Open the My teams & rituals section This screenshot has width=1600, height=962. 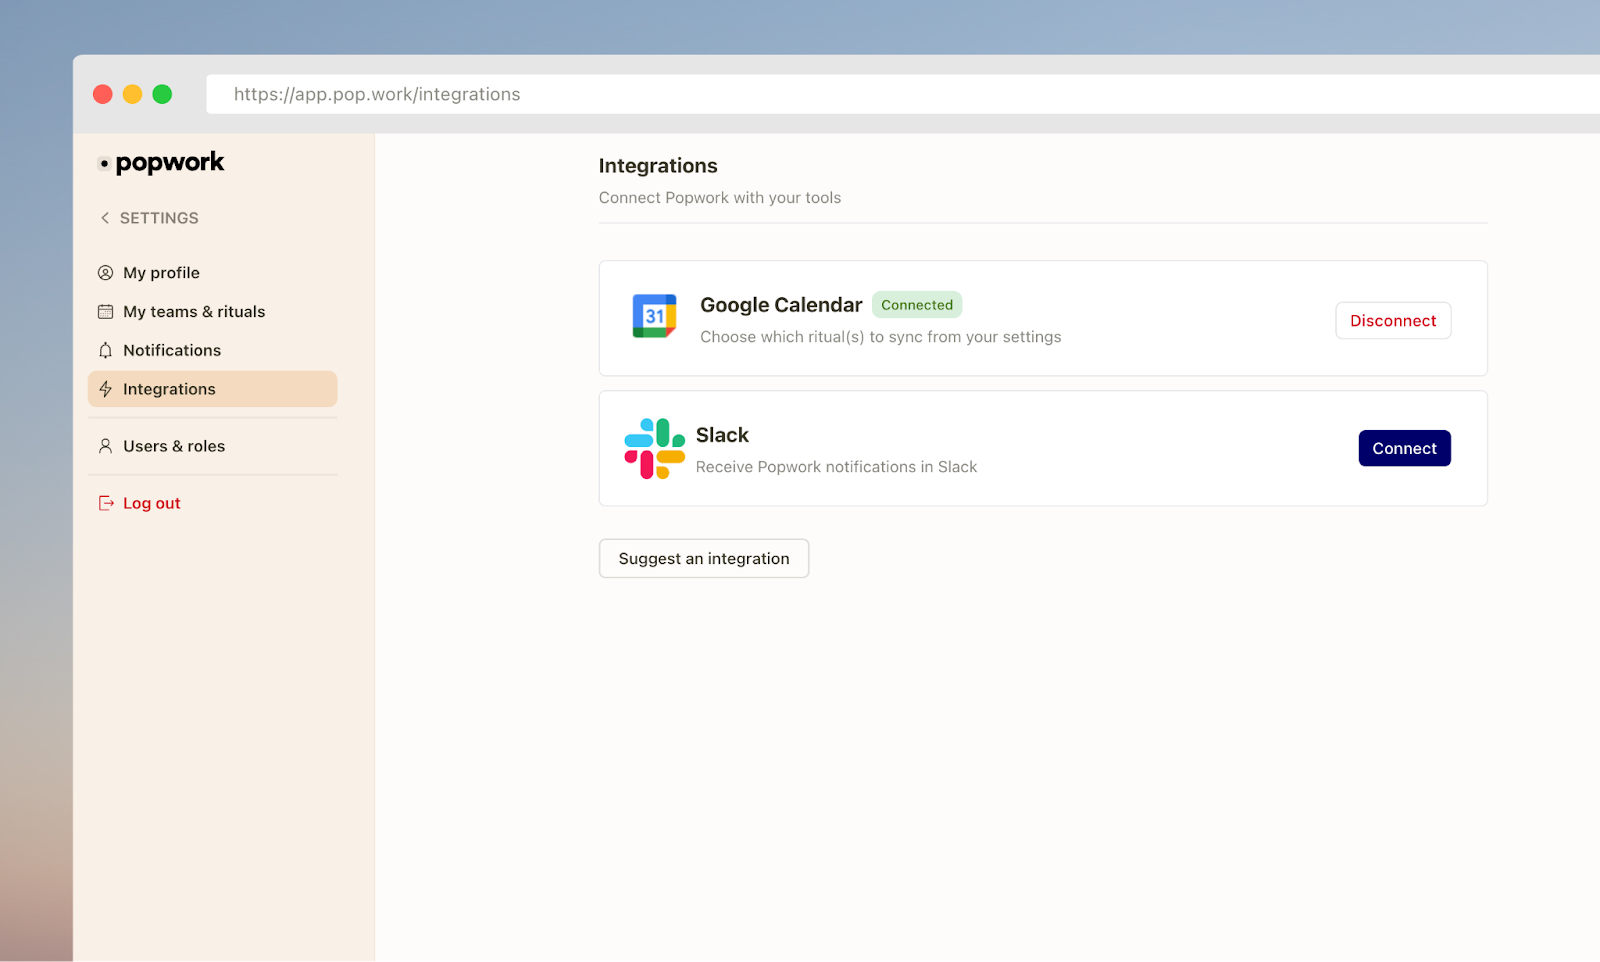[193, 311]
